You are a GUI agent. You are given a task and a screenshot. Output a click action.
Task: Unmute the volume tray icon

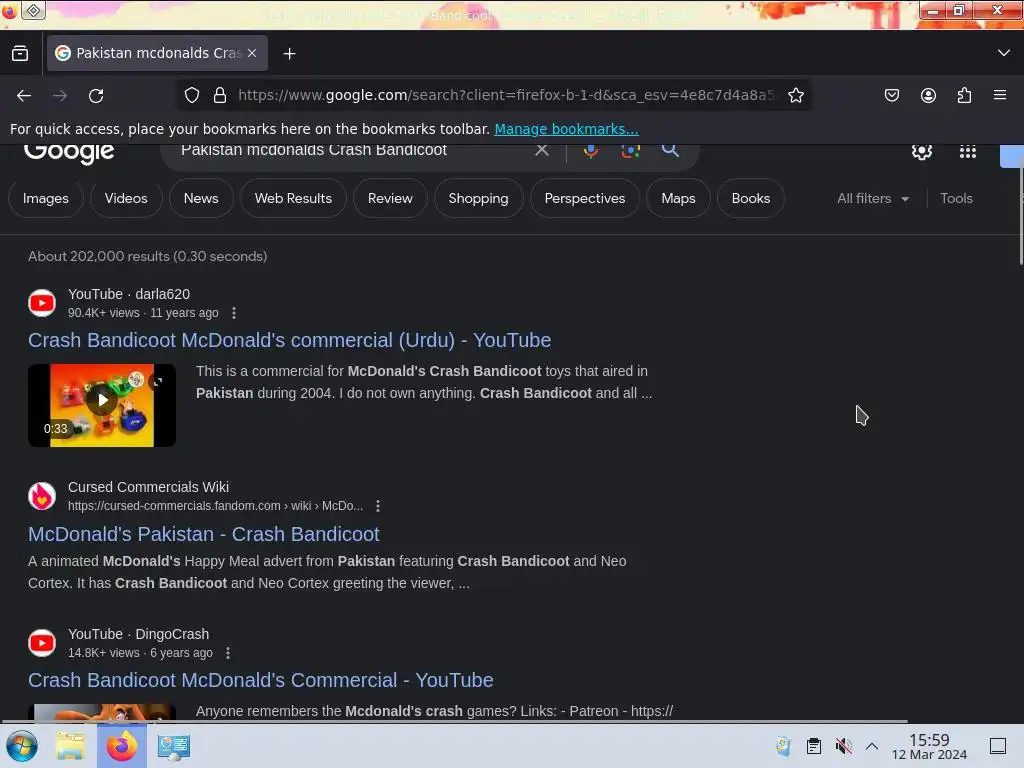pos(843,746)
